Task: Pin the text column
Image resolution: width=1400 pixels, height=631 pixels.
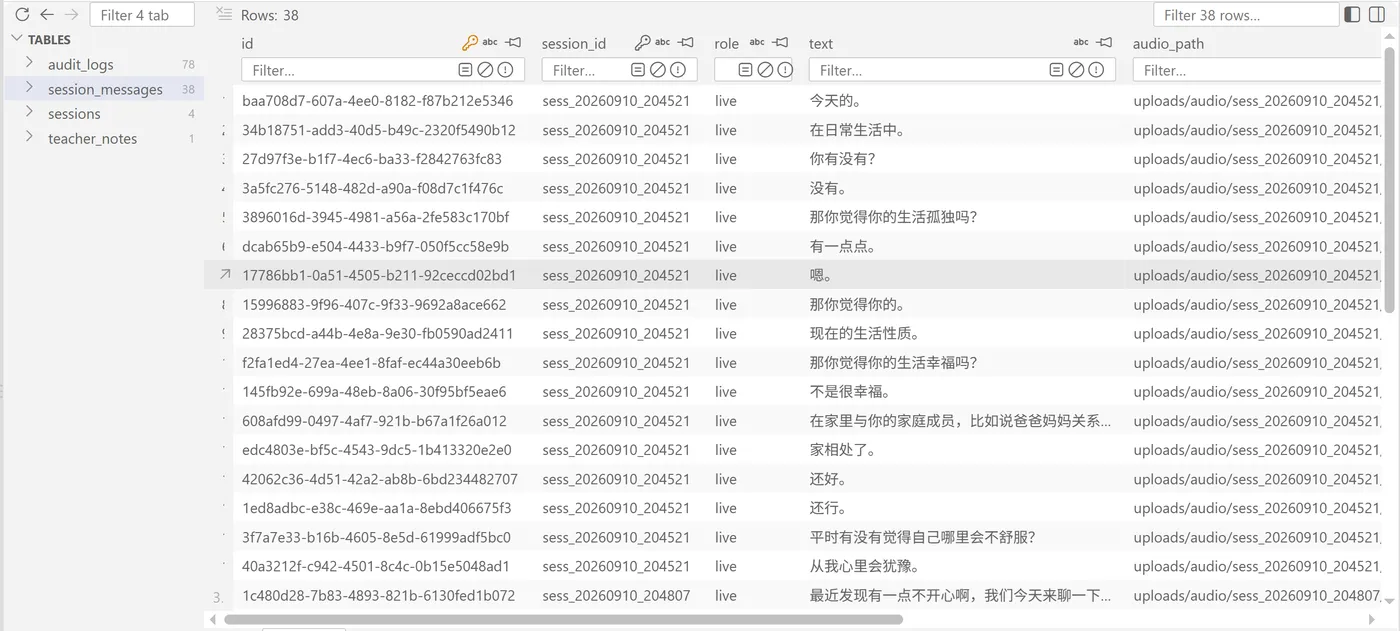Action: pyautogui.click(x=1105, y=43)
